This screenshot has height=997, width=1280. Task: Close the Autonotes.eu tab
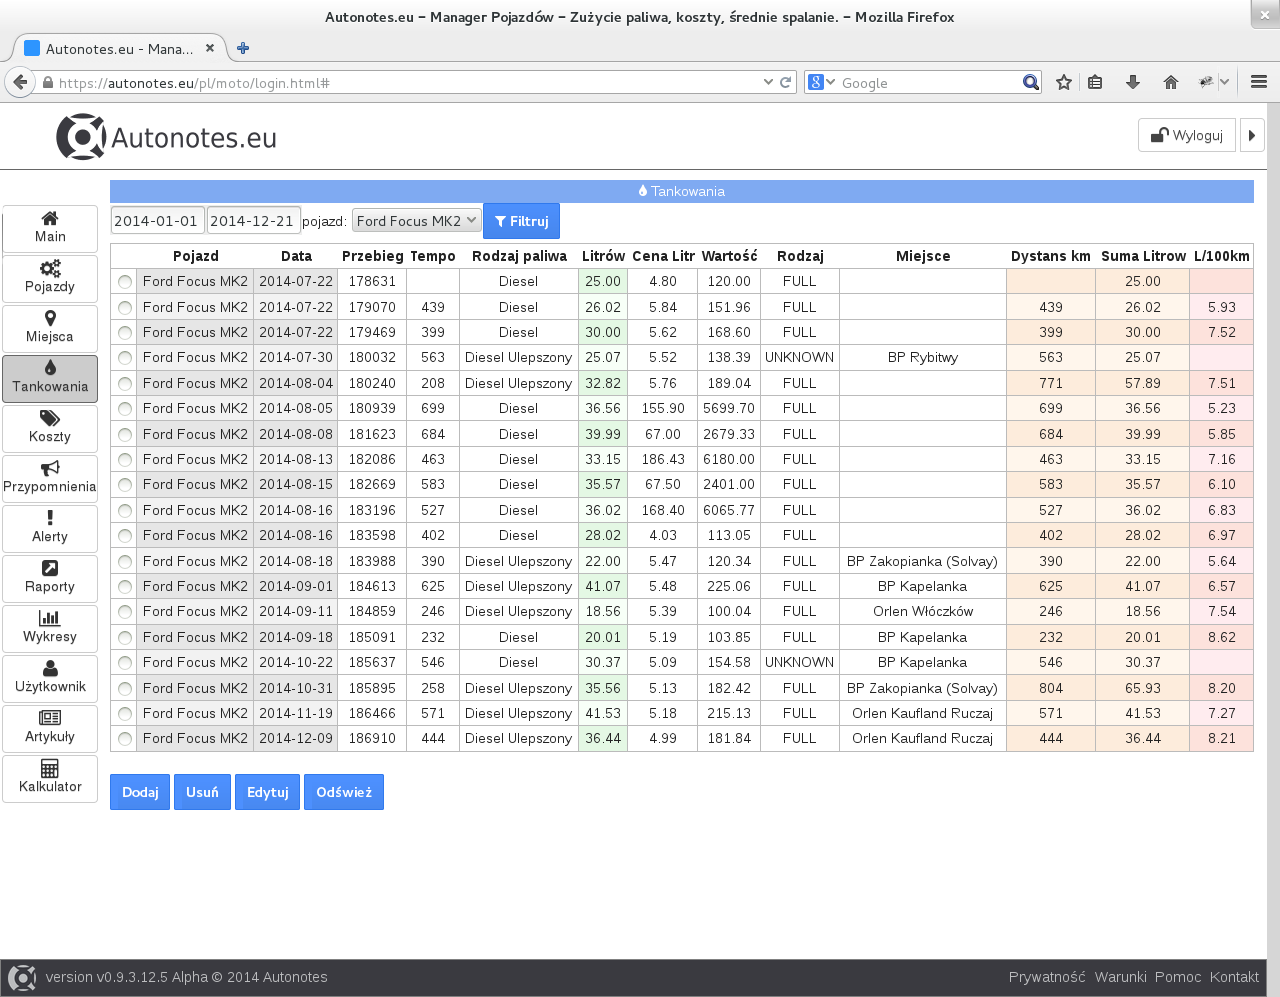click(x=210, y=48)
